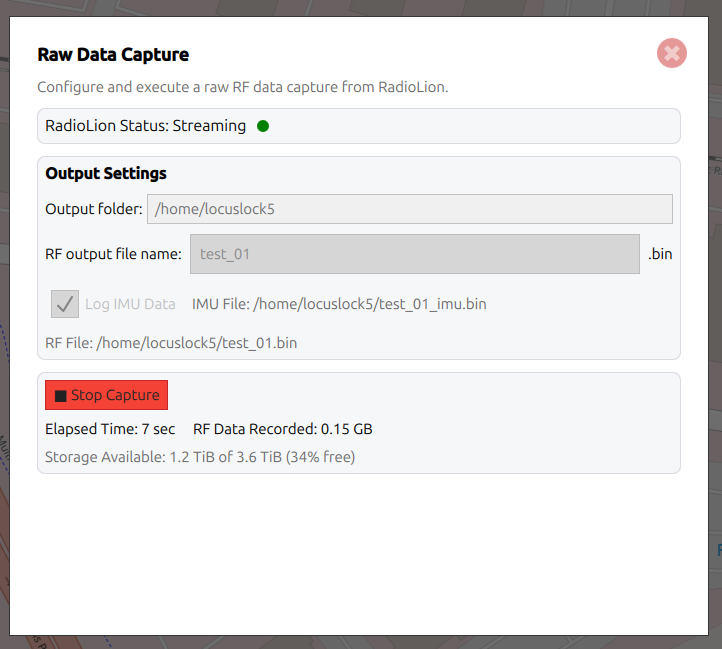Image resolution: width=722 pixels, height=649 pixels.
Task: Click the 'Storage Available: 1.2 TiB' line
Action: click(200, 457)
